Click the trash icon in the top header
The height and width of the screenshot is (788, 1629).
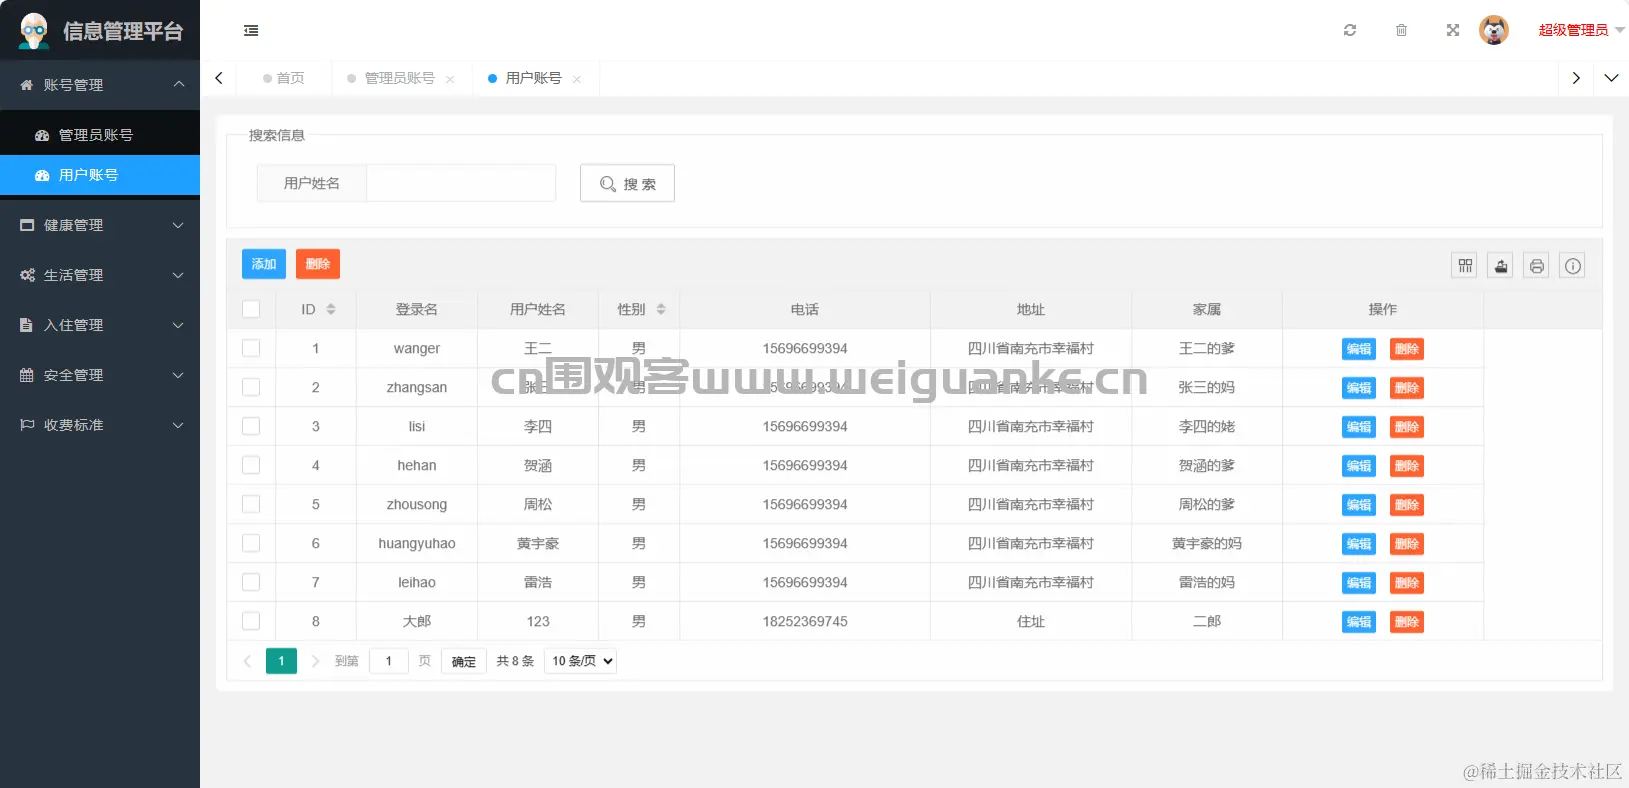coord(1401,30)
